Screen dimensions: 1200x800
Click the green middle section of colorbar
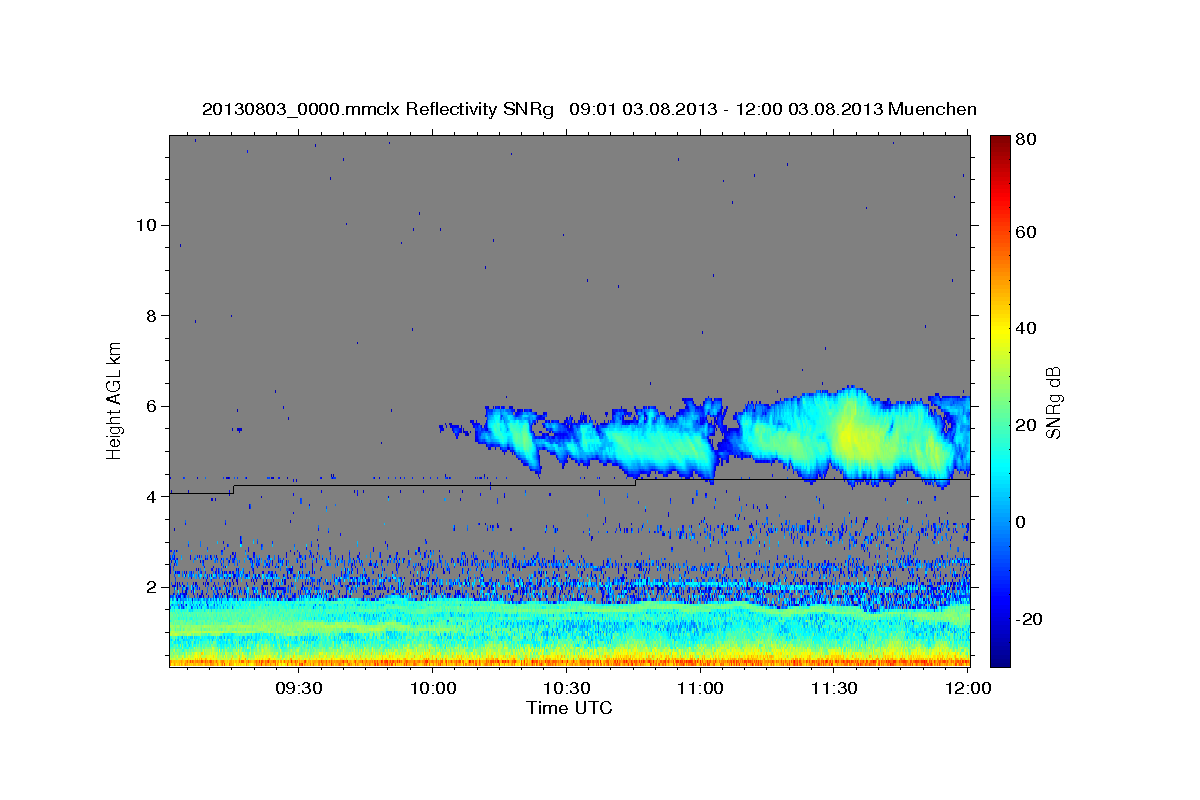1000,400
